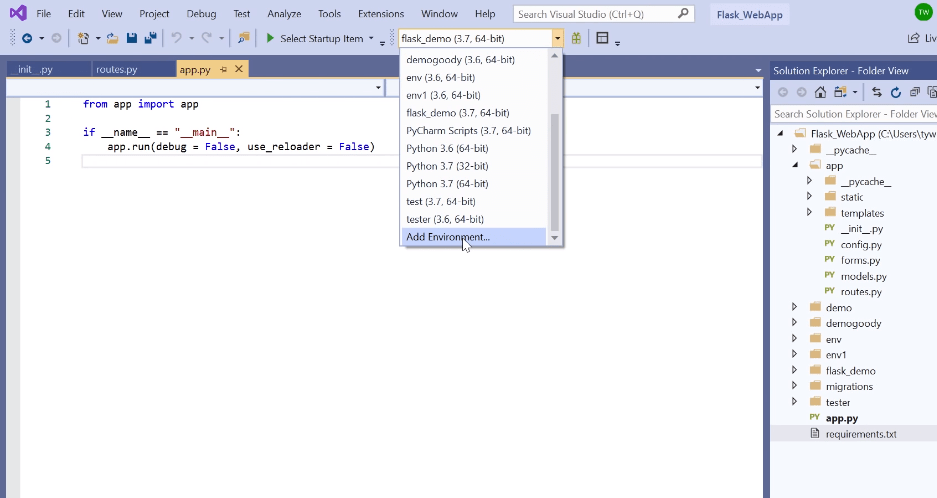
Task: Select PyCharm Scripts (3.7, 64-bit) environment
Action: (474, 130)
